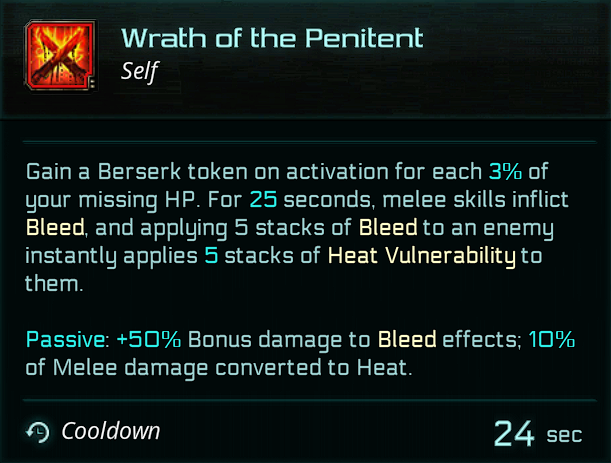This screenshot has width=611, height=463.
Task: Click the highlighted "5" before "stacks of Heat"
Action: click(x=239, y=256)
